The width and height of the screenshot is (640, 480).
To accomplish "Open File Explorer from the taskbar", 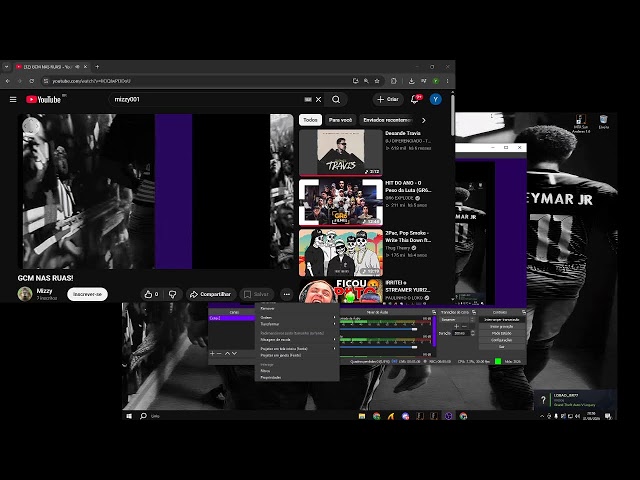I will click(x=362, y=416).
